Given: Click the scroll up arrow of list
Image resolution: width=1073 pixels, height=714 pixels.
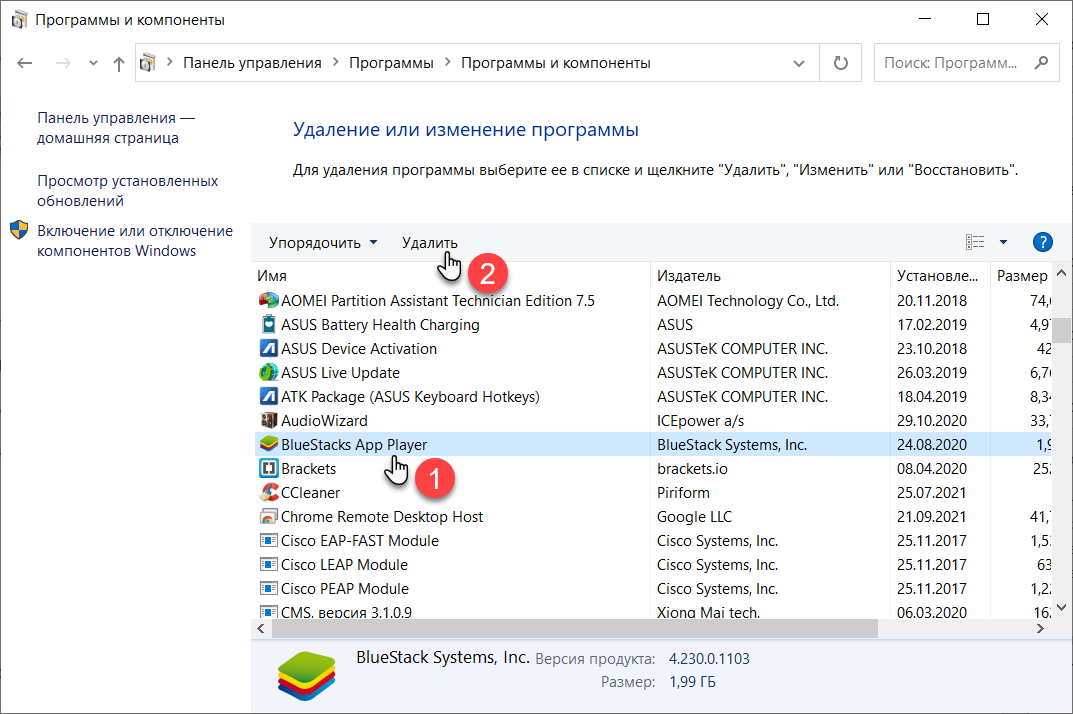Looking at the screenshot, I should click(x=1062, y=273).
